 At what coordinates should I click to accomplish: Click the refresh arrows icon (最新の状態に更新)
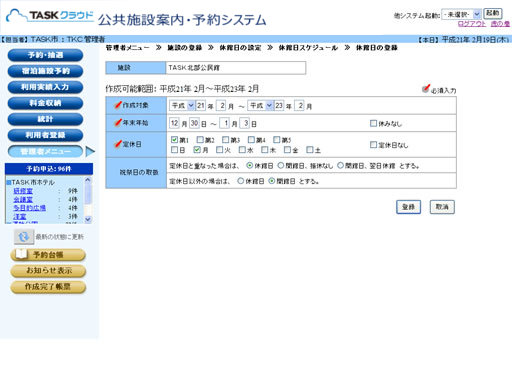point(24,237)
